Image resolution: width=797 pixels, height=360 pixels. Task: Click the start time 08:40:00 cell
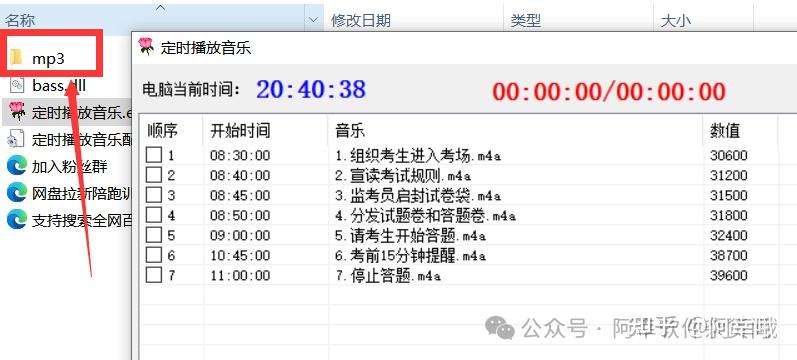240,175
